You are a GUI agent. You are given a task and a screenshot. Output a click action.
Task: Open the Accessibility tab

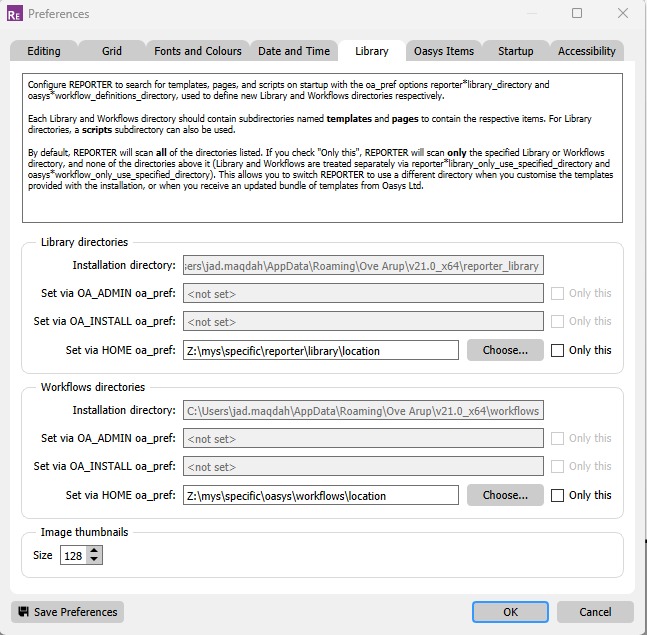pos(586,51)
